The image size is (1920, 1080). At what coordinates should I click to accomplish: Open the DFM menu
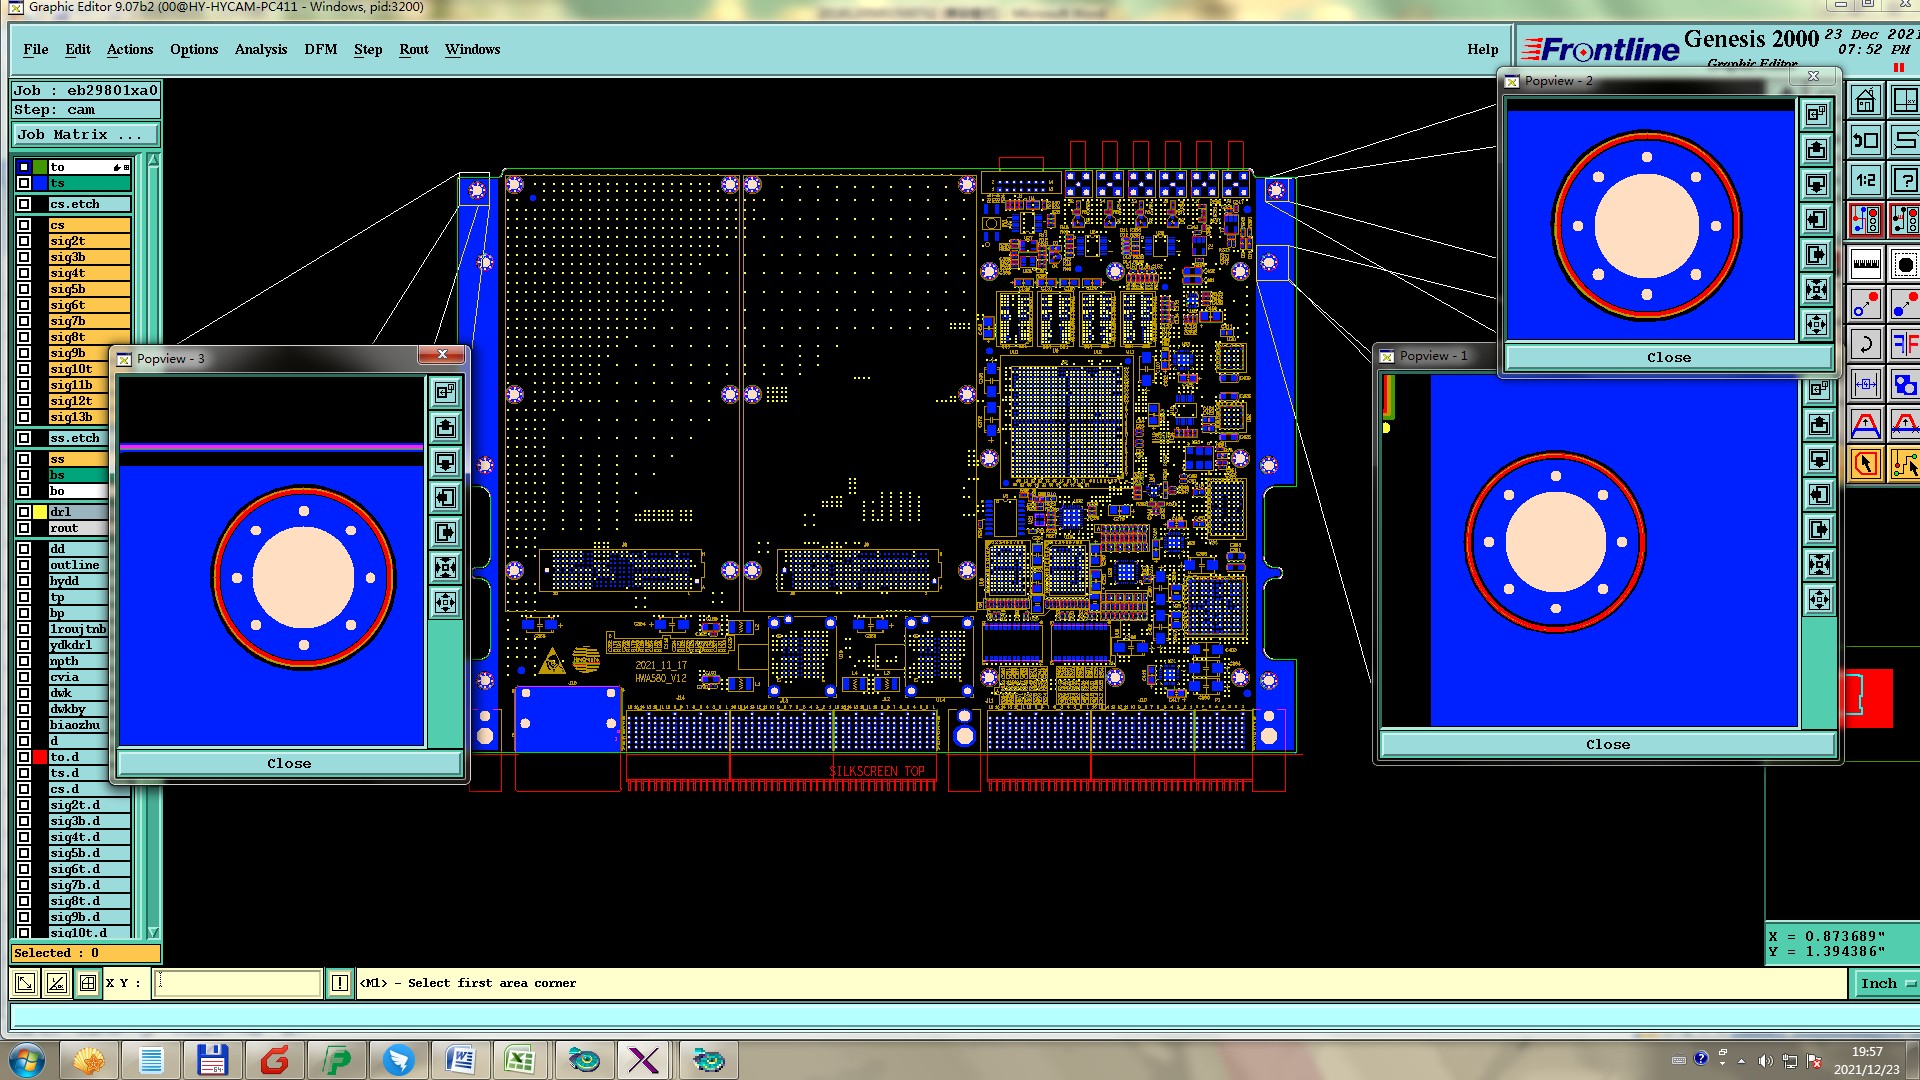coord(320,49)
